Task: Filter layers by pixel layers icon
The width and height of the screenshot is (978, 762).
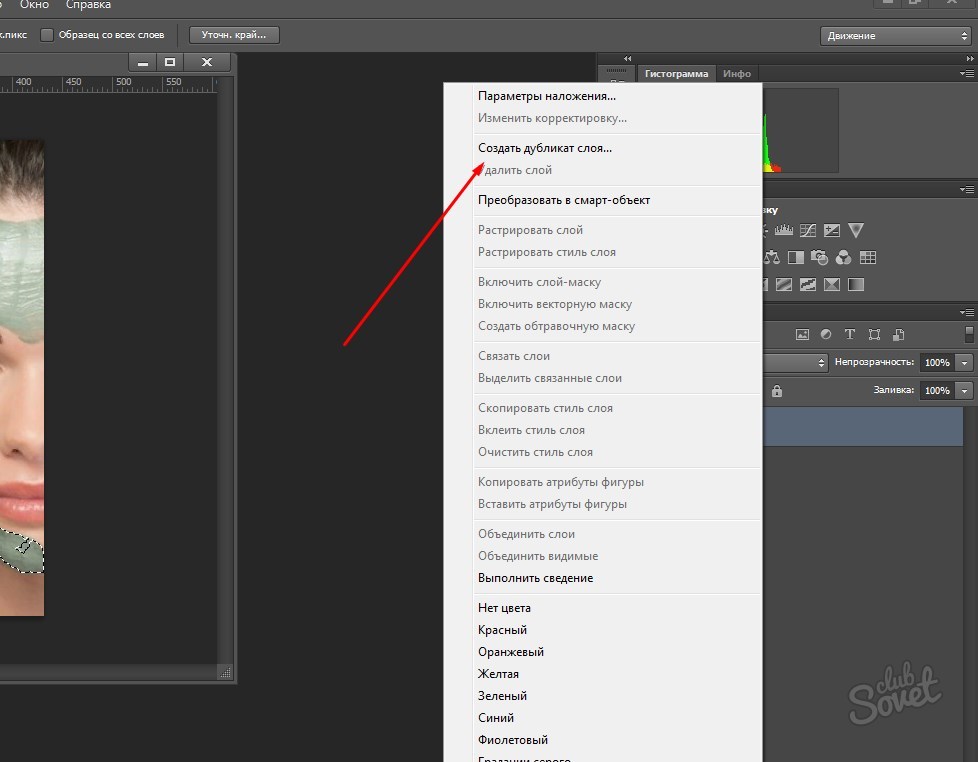Action: [x=801, y=334]
